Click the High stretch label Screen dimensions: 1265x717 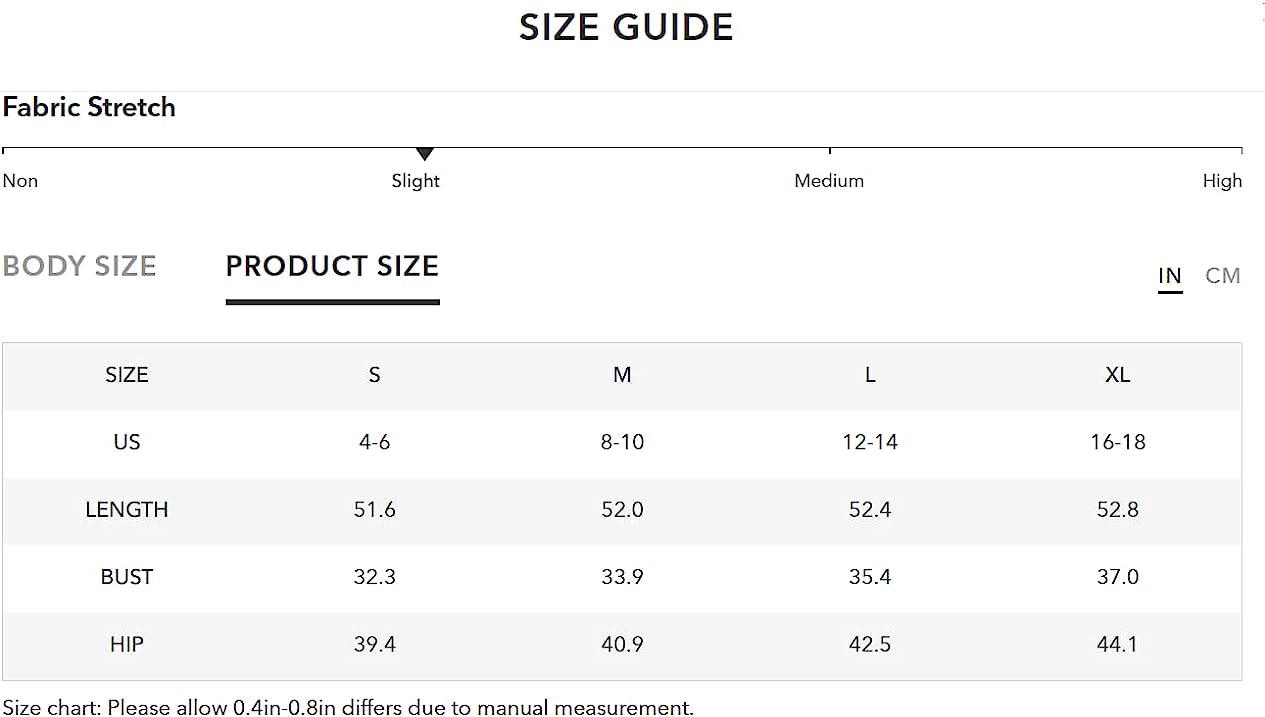1222,181
